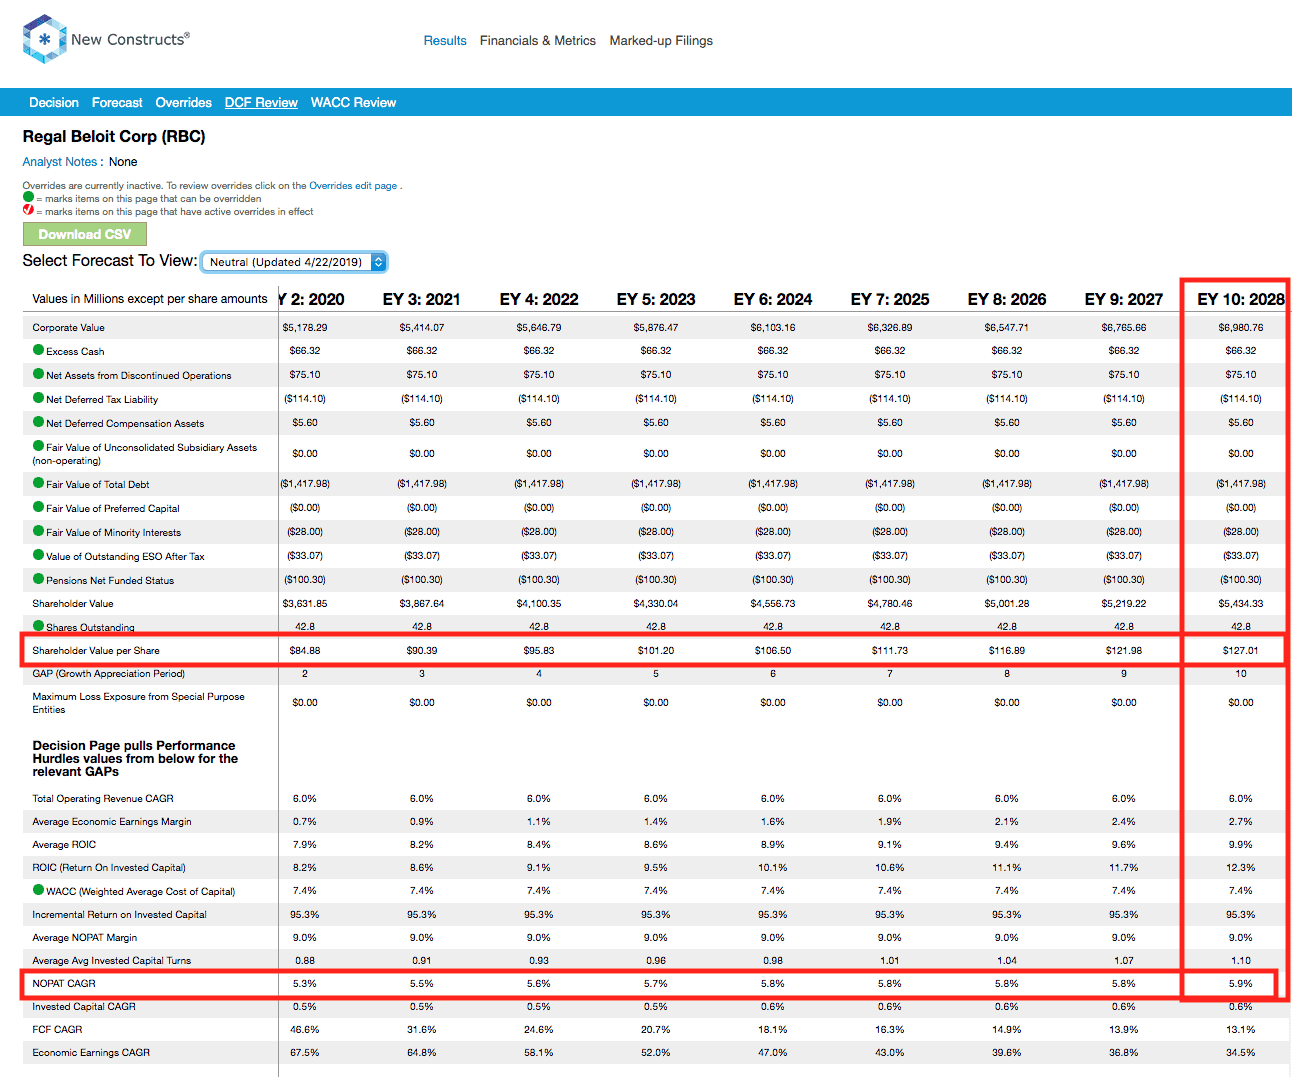Click green dot beside Fair Value of Minority Interests
The width and height of the screenshot is (1292, 1077).
[38, 531]
